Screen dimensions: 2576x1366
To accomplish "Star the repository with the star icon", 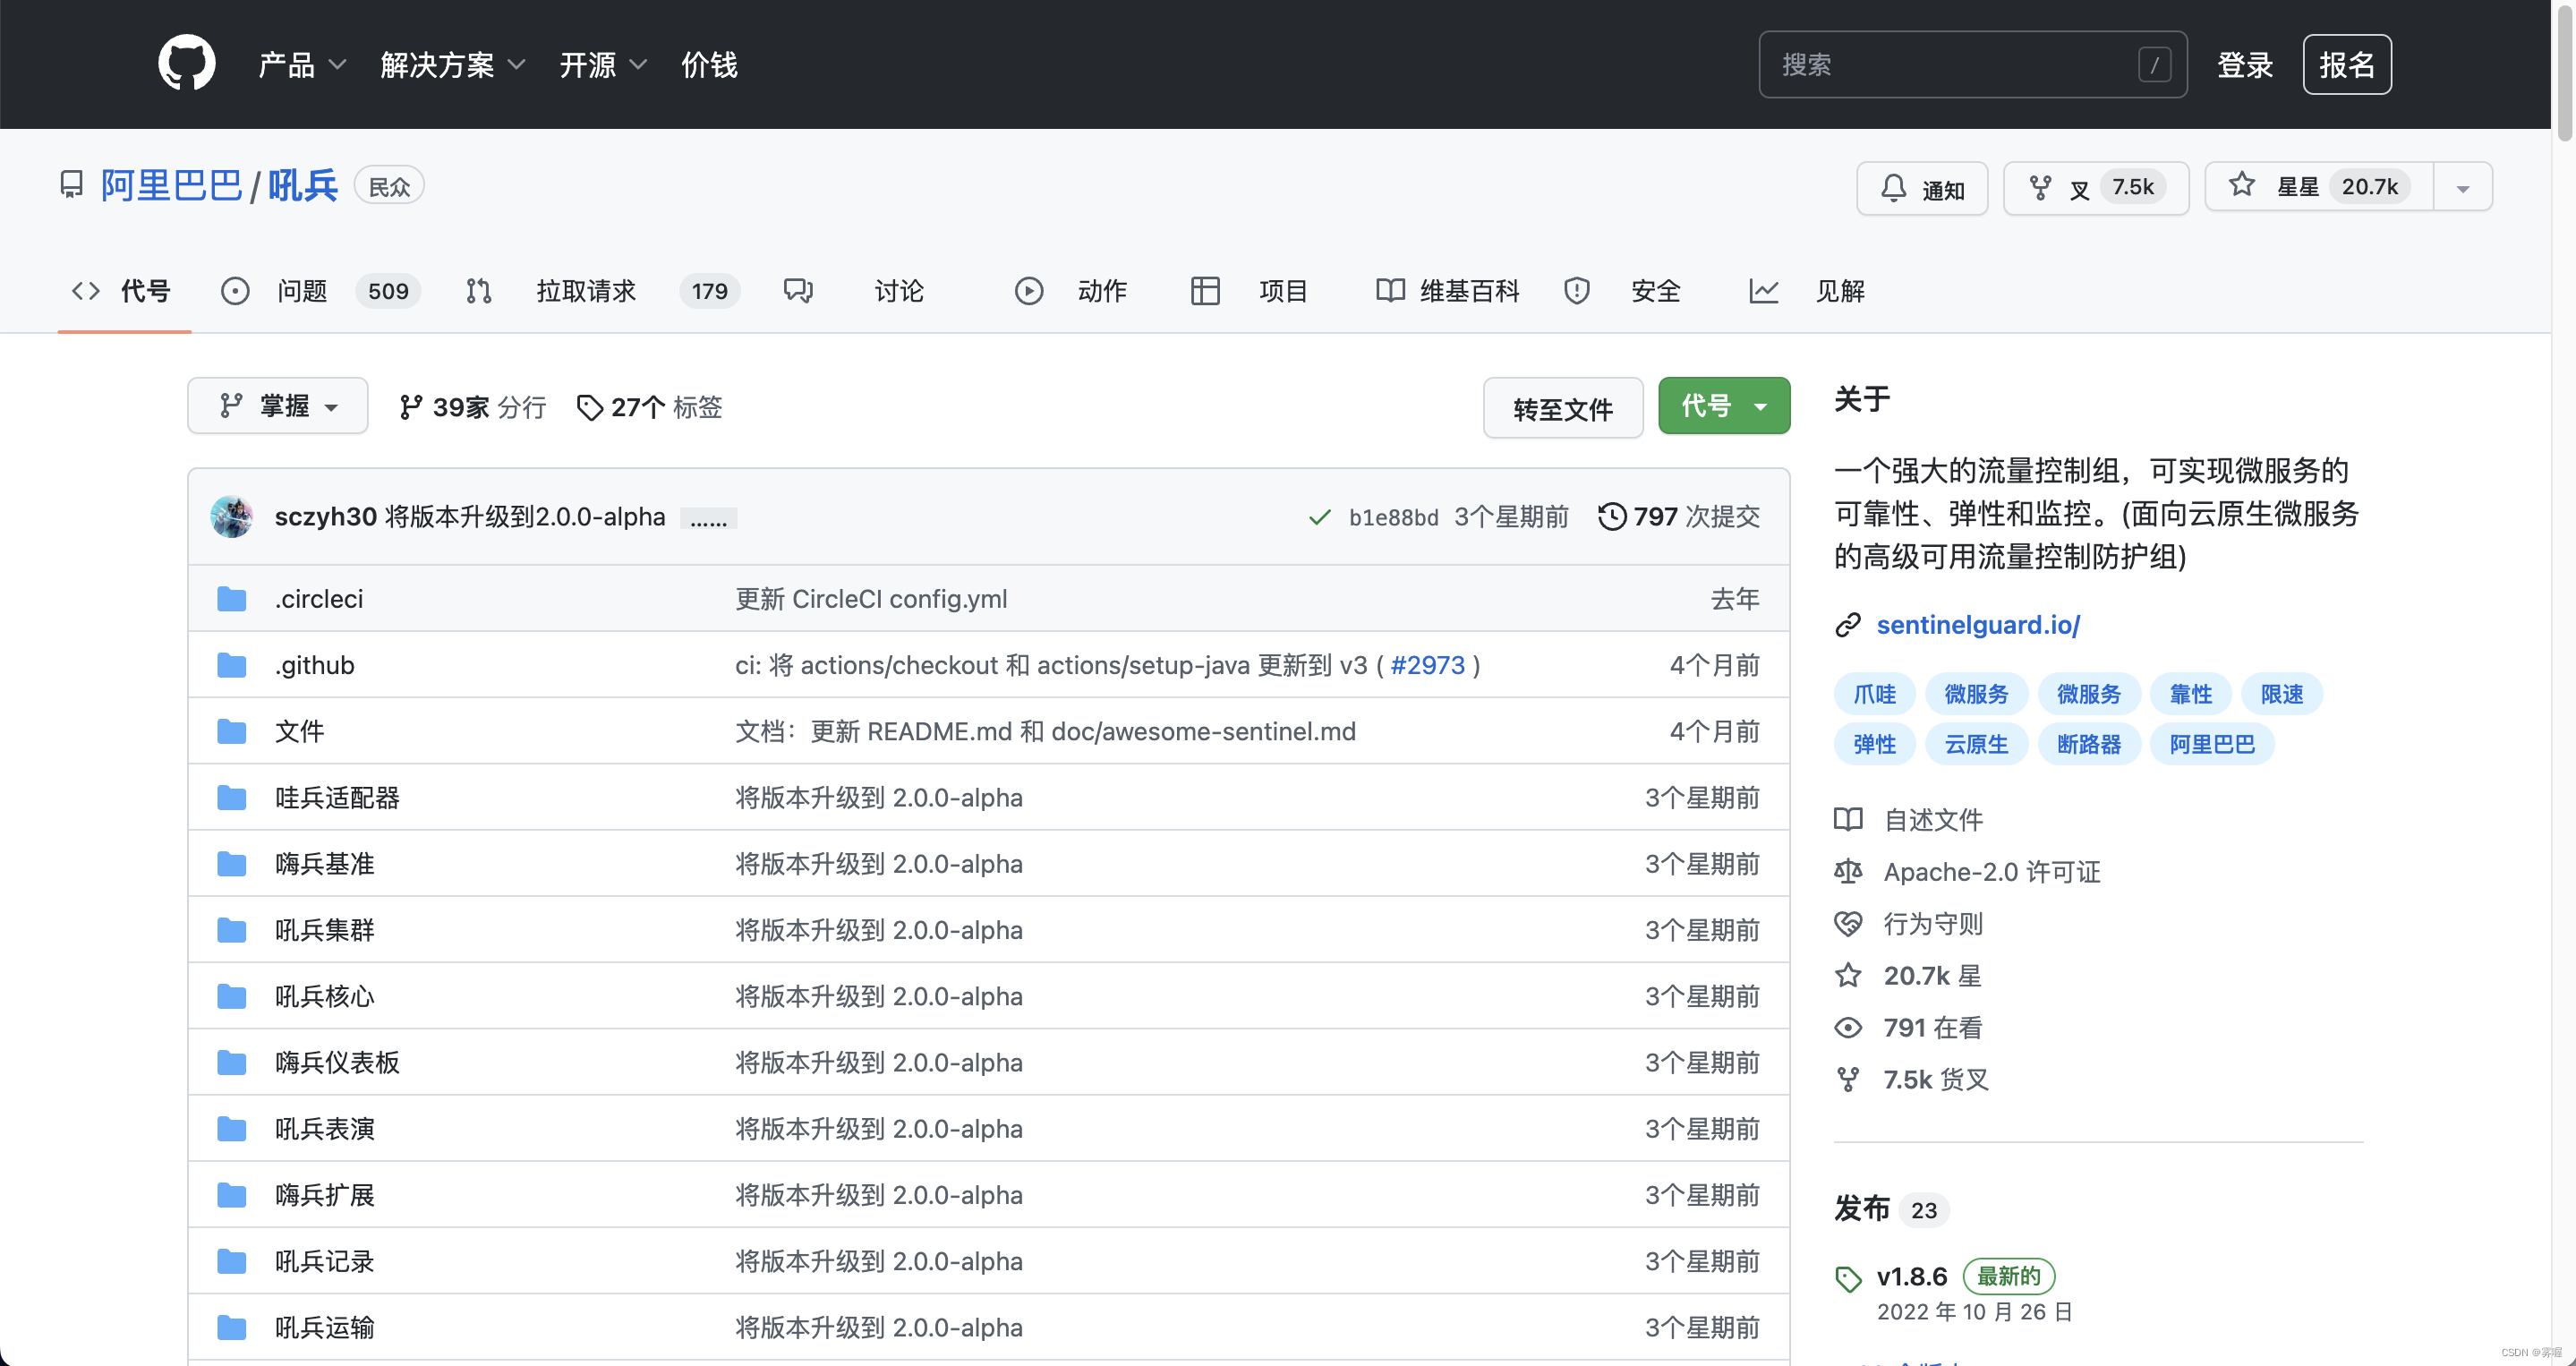I will click(2242, 185).
